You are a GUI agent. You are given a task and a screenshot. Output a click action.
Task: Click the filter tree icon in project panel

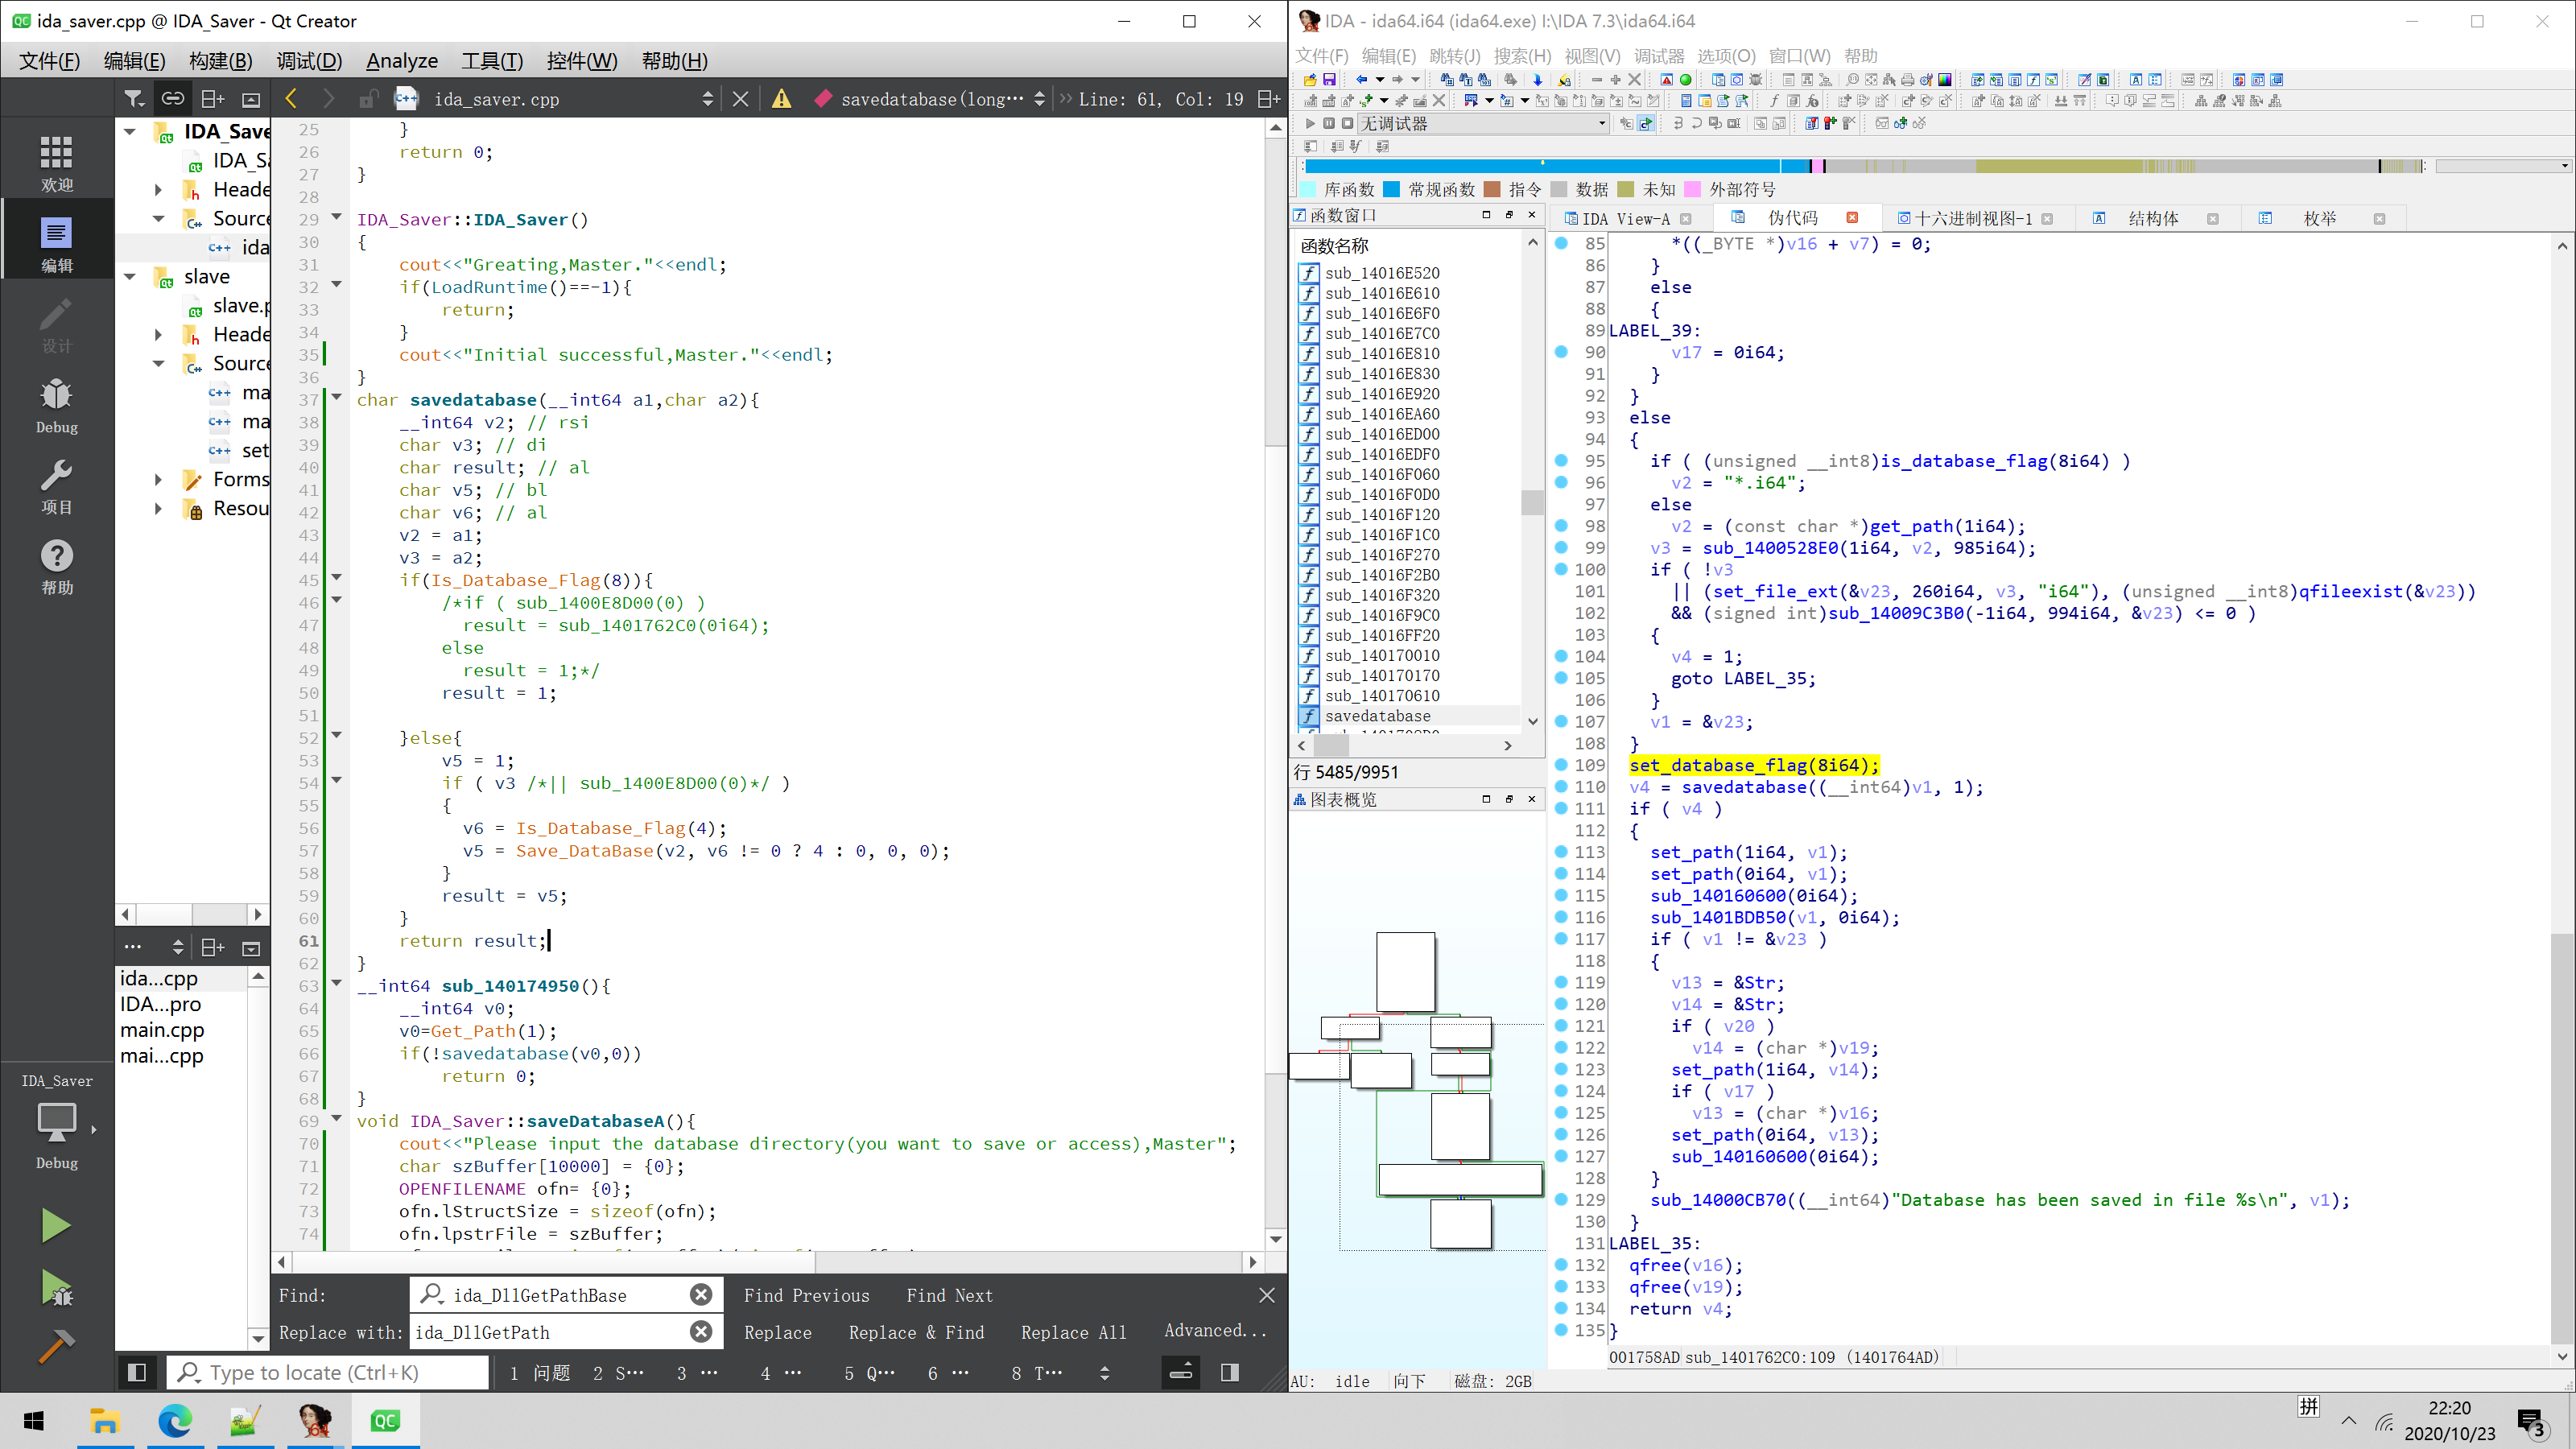[x=134, y=99]
